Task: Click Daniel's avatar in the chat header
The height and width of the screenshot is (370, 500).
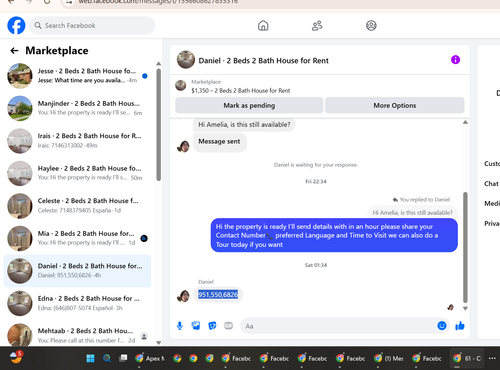Action: 186,60
